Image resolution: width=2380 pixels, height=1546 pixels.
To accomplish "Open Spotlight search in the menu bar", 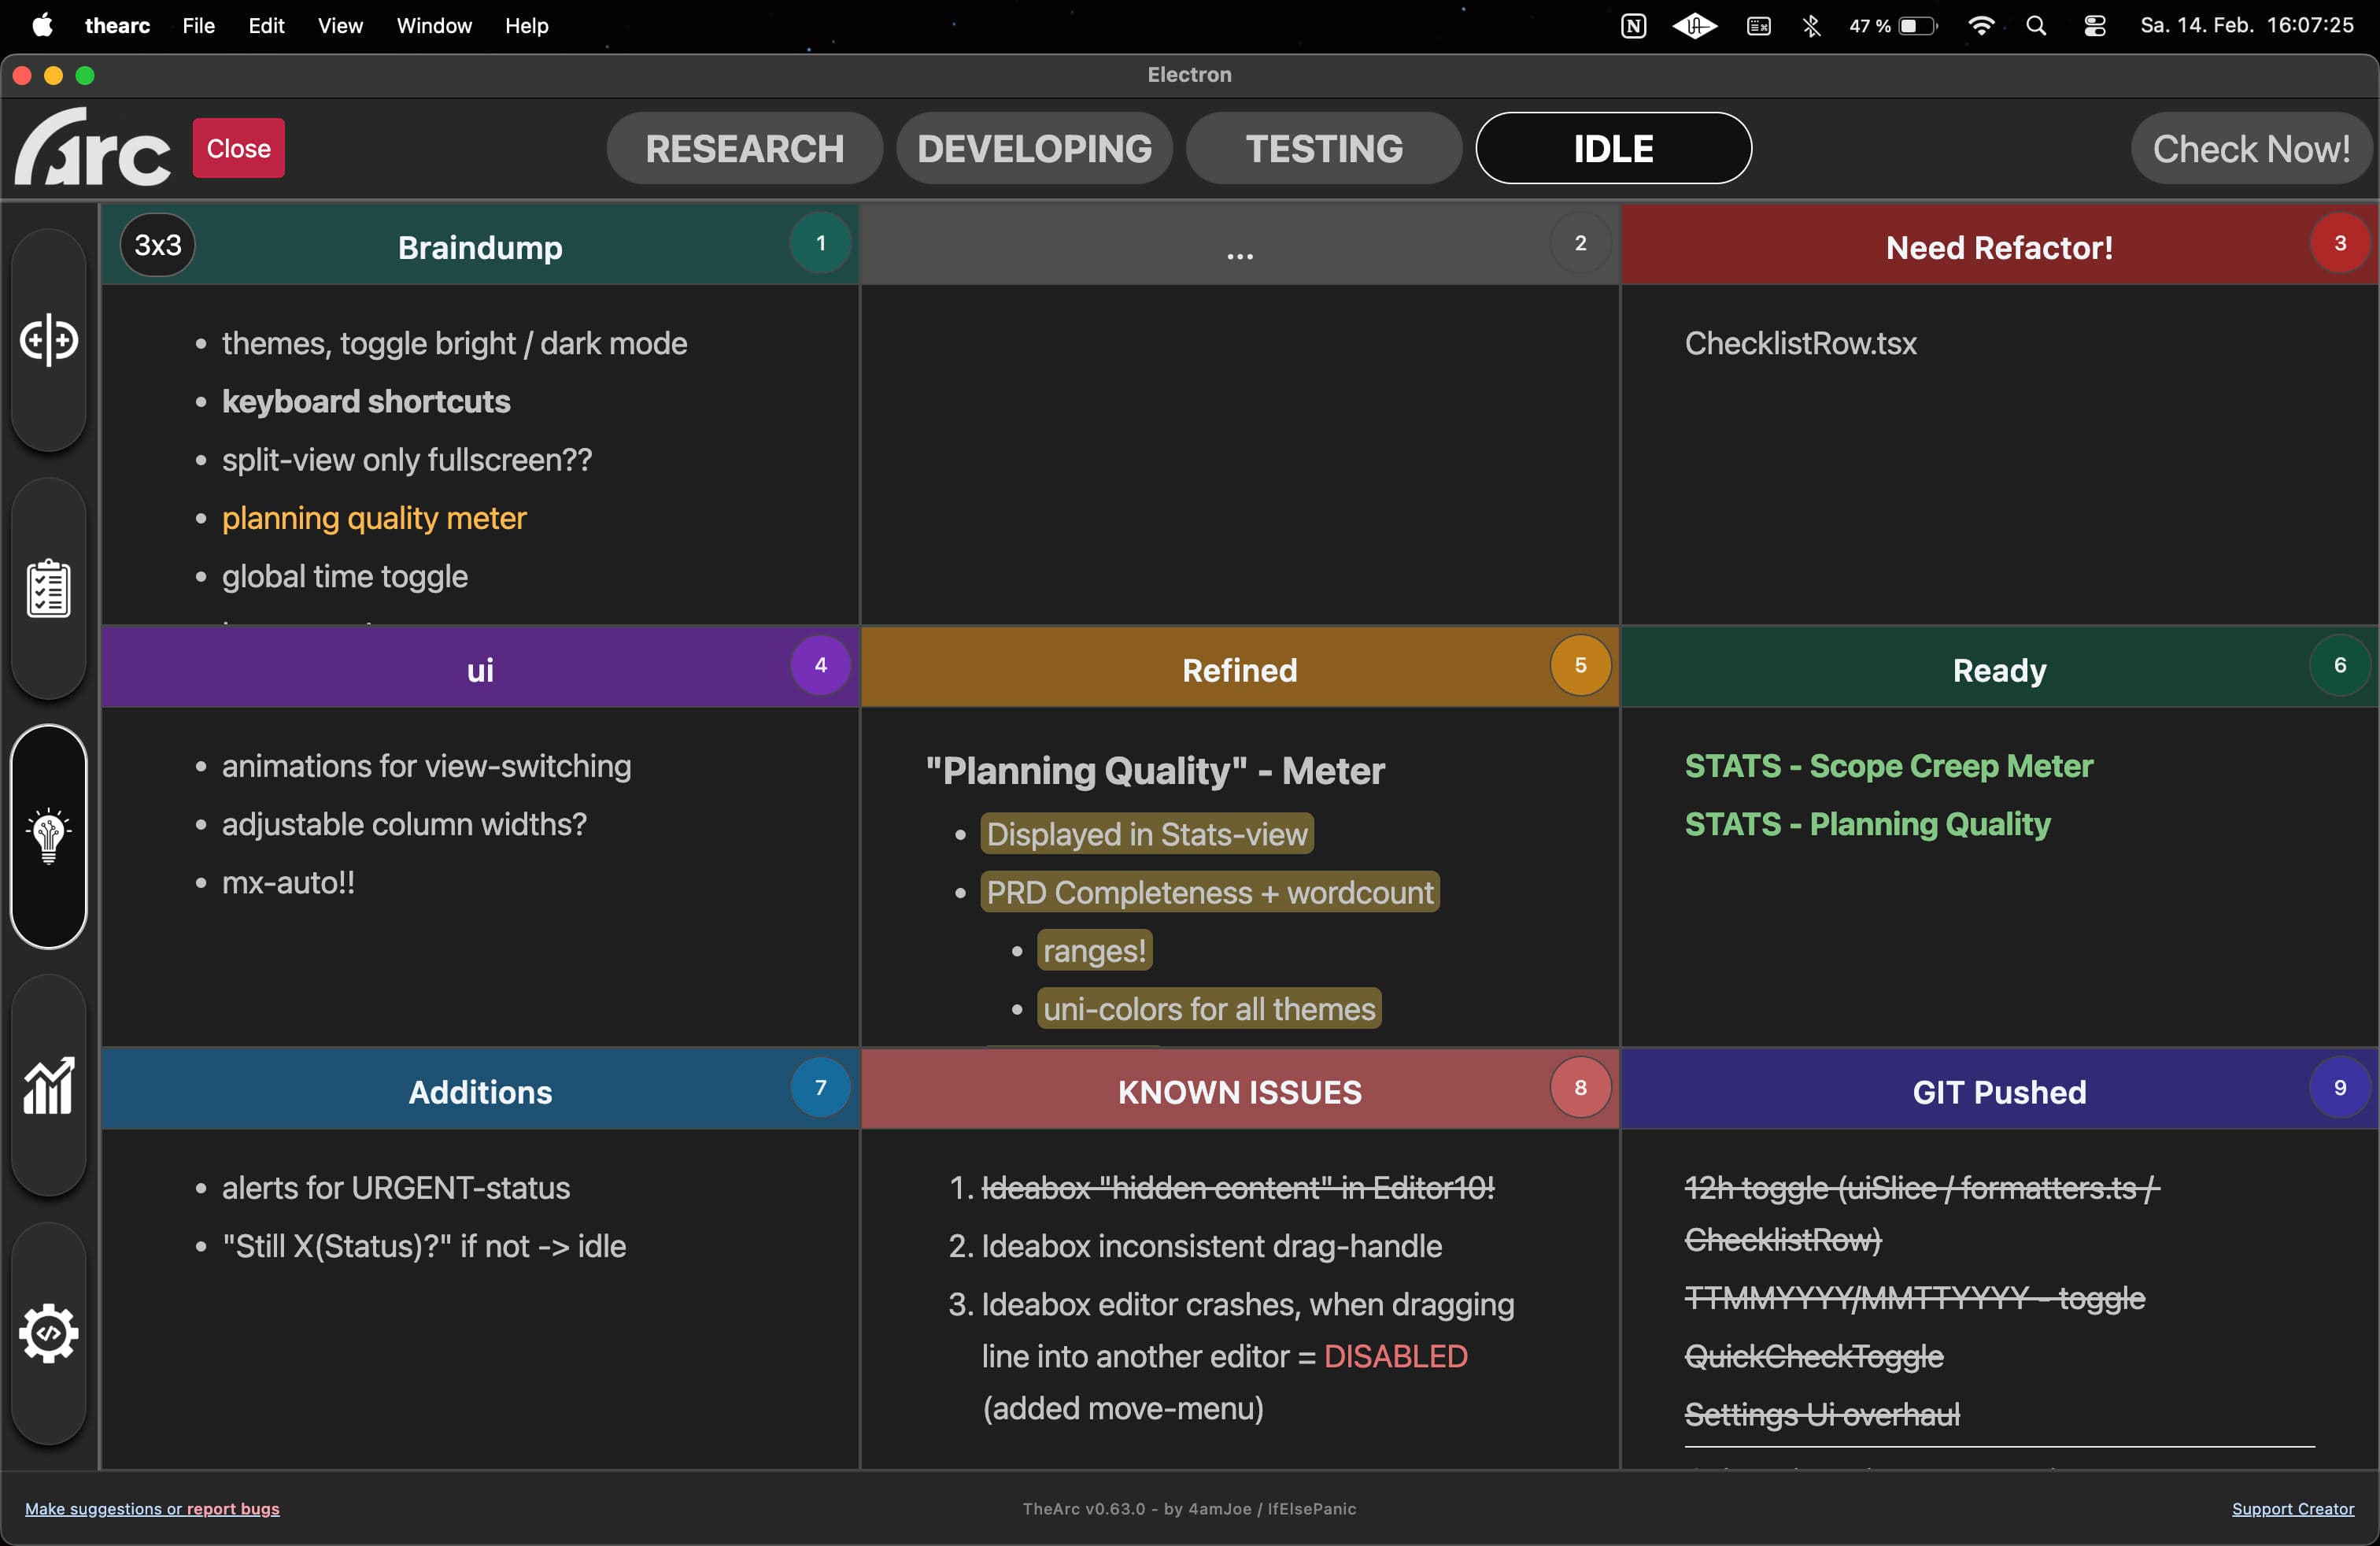I will [2037, 26].
